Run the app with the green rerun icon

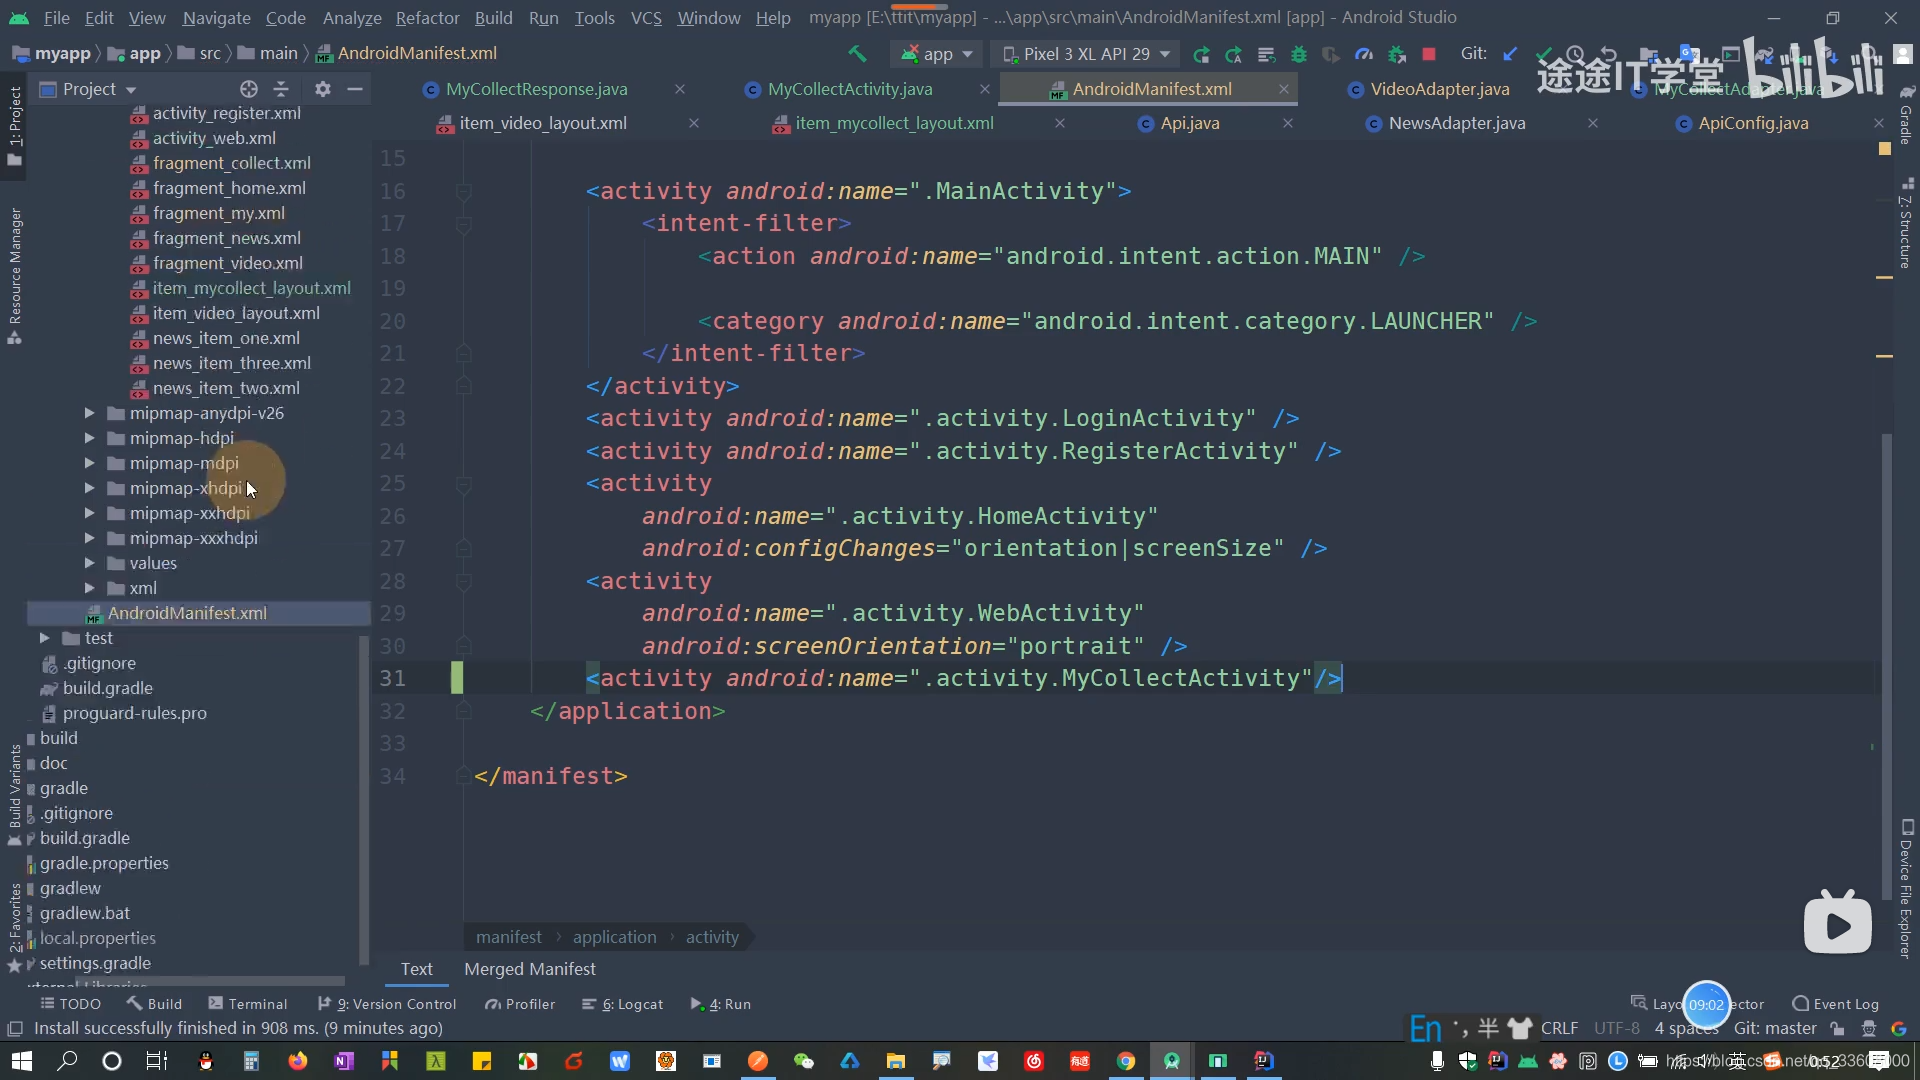(1201, 54)
